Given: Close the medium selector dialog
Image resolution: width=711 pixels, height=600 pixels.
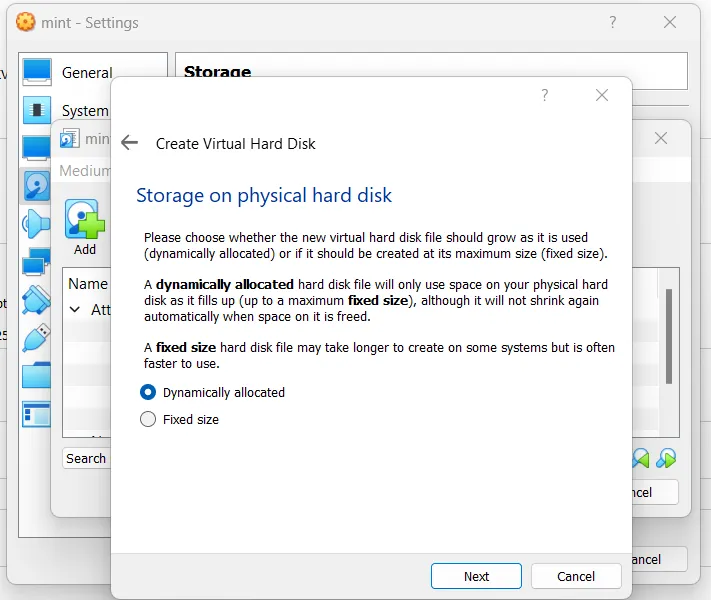Looking at the screenshot, I should [661, 138].
